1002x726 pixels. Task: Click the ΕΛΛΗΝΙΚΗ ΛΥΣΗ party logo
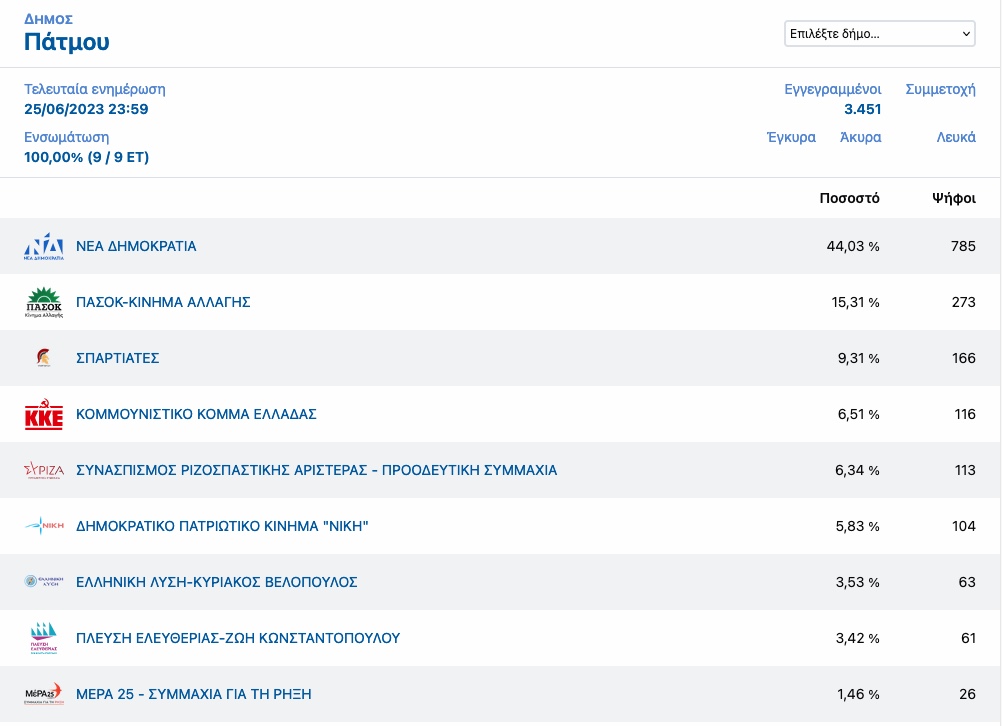pos(44,582)
